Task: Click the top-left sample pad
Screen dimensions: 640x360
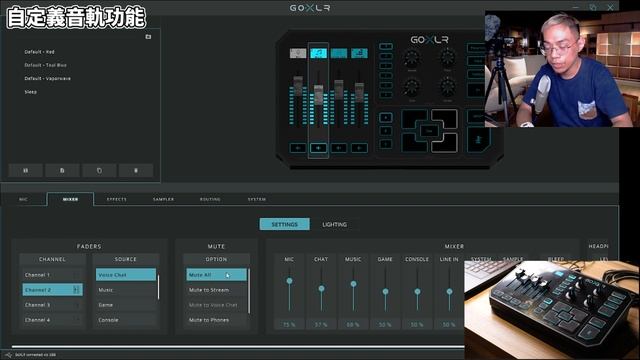Action: coord(414,119)
